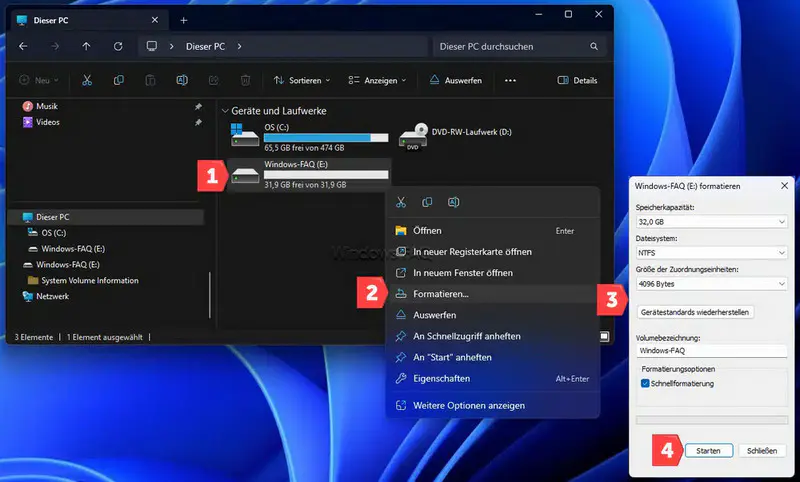Image resolution: width=800 pixels, height=482 pixels.
Task: Close the Dieser PC tab
Action: pyautogui.click(x=155, y=20)
